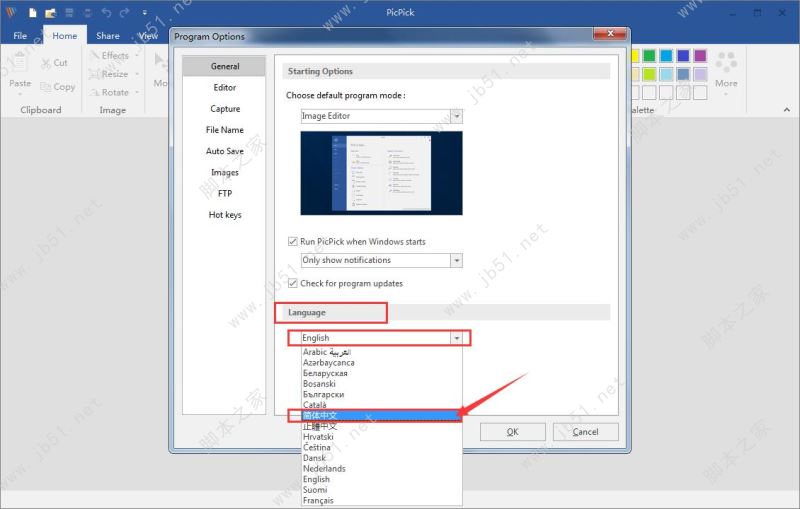Select 简体中文 in the language list
This screenshot has width=800, height=509.
tap(381, 416)
